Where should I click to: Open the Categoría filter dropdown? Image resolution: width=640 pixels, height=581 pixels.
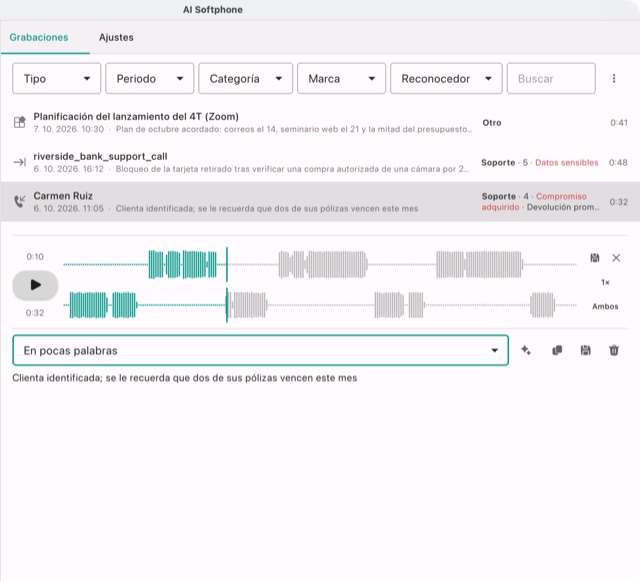245,78
